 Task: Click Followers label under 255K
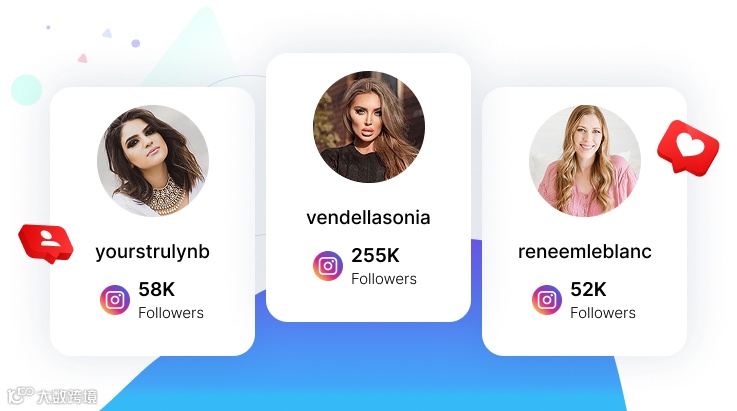point(384,279)
